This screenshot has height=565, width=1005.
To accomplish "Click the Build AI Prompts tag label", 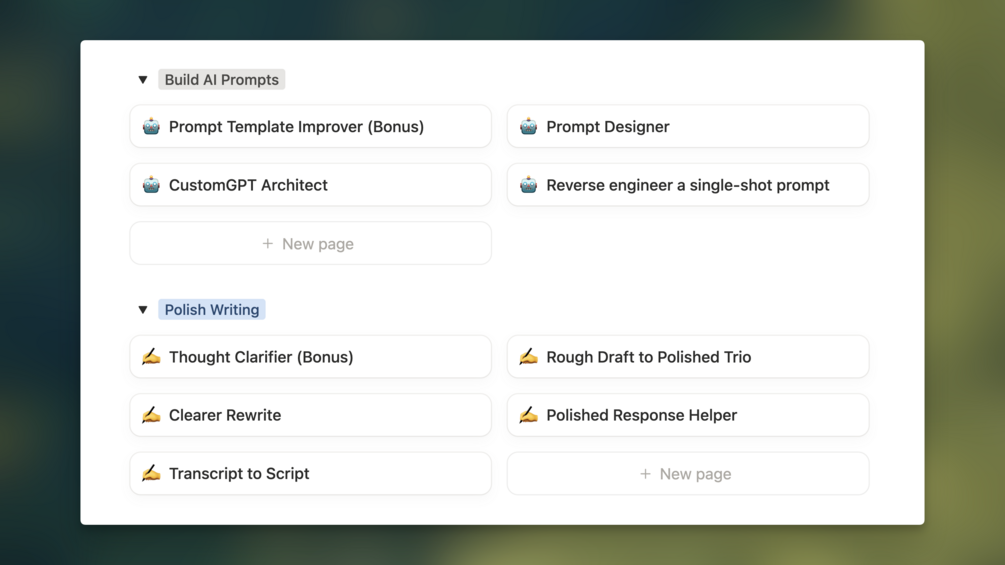I will click(x=221, y=80).
